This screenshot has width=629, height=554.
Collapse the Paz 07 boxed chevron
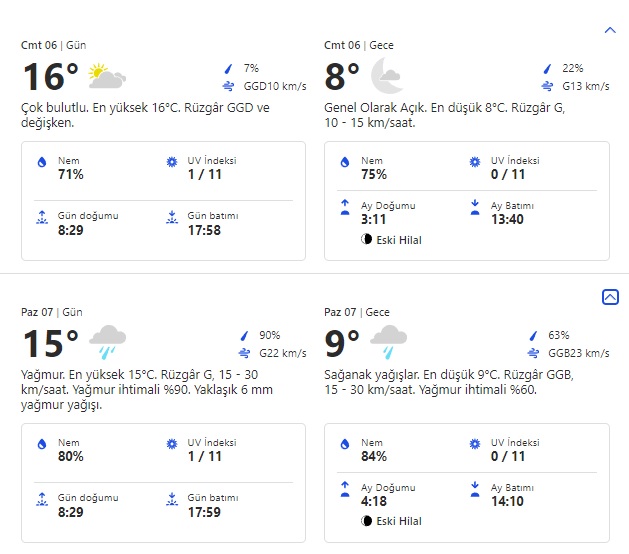point(610,297)
